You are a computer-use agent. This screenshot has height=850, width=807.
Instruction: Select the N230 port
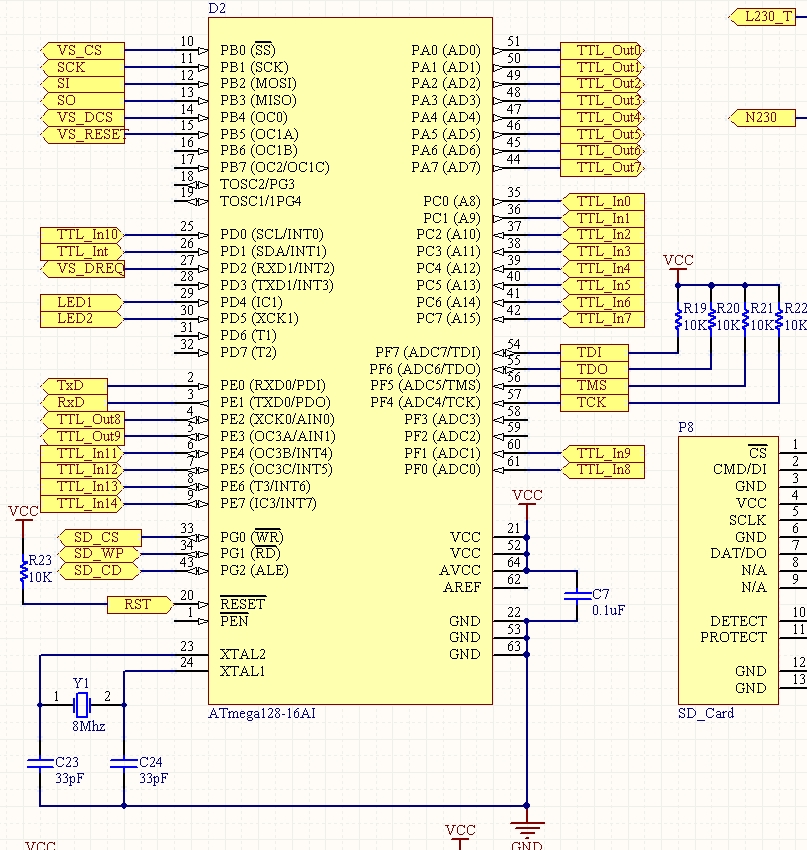coord(762,118)
